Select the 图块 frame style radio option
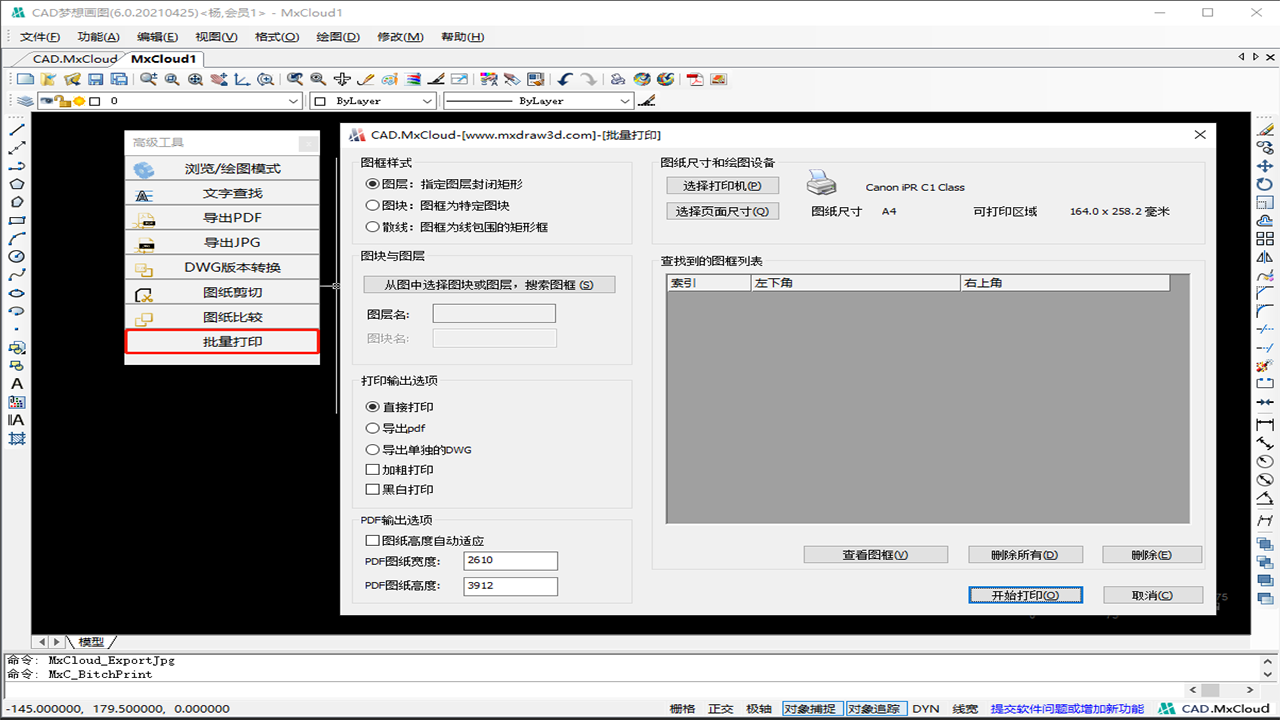This screenshot has width=1280, height=720. click(x=373, y=205)
